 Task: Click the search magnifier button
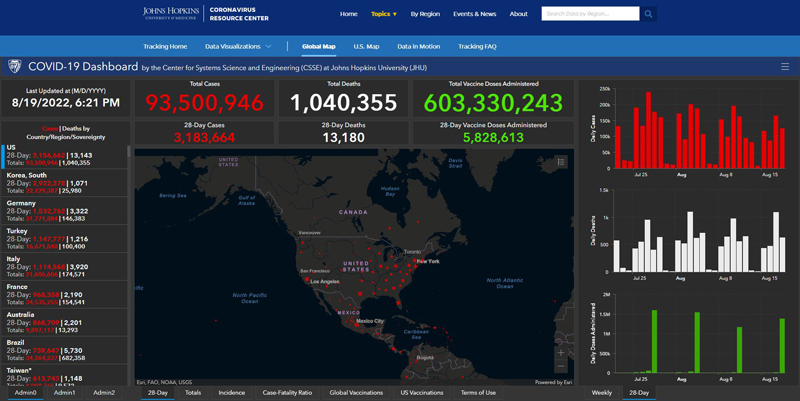(648, 14)
